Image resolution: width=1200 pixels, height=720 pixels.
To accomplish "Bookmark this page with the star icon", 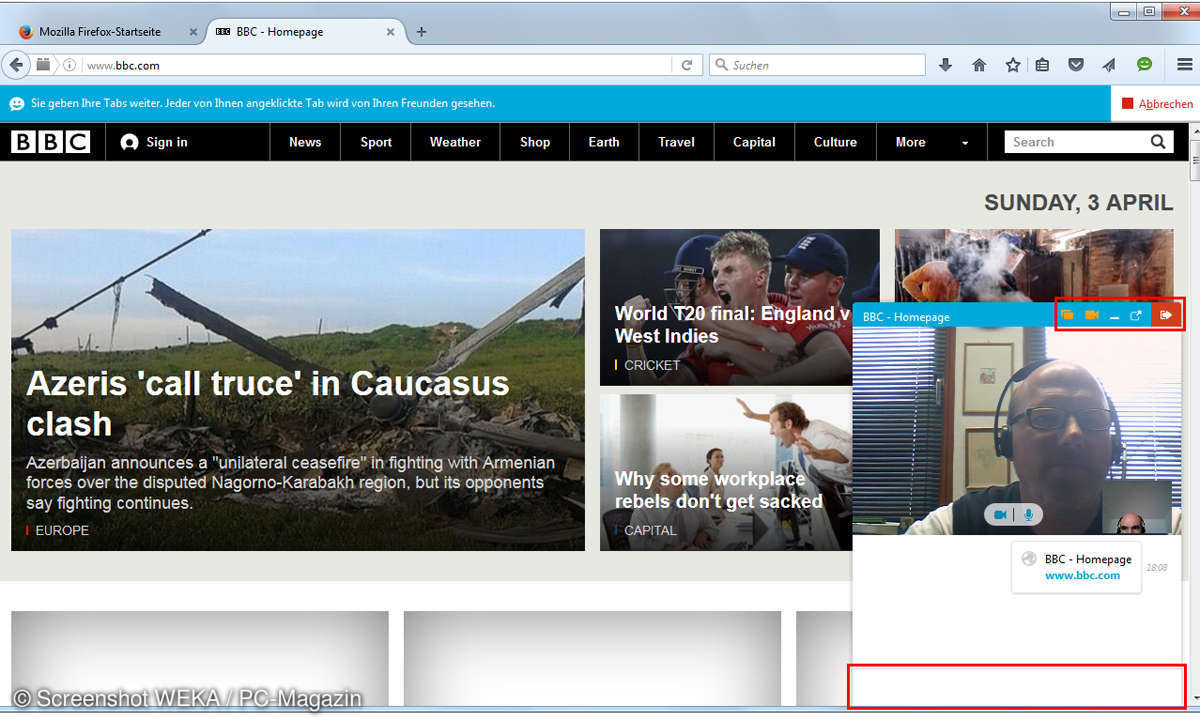I will [1013, 65].
